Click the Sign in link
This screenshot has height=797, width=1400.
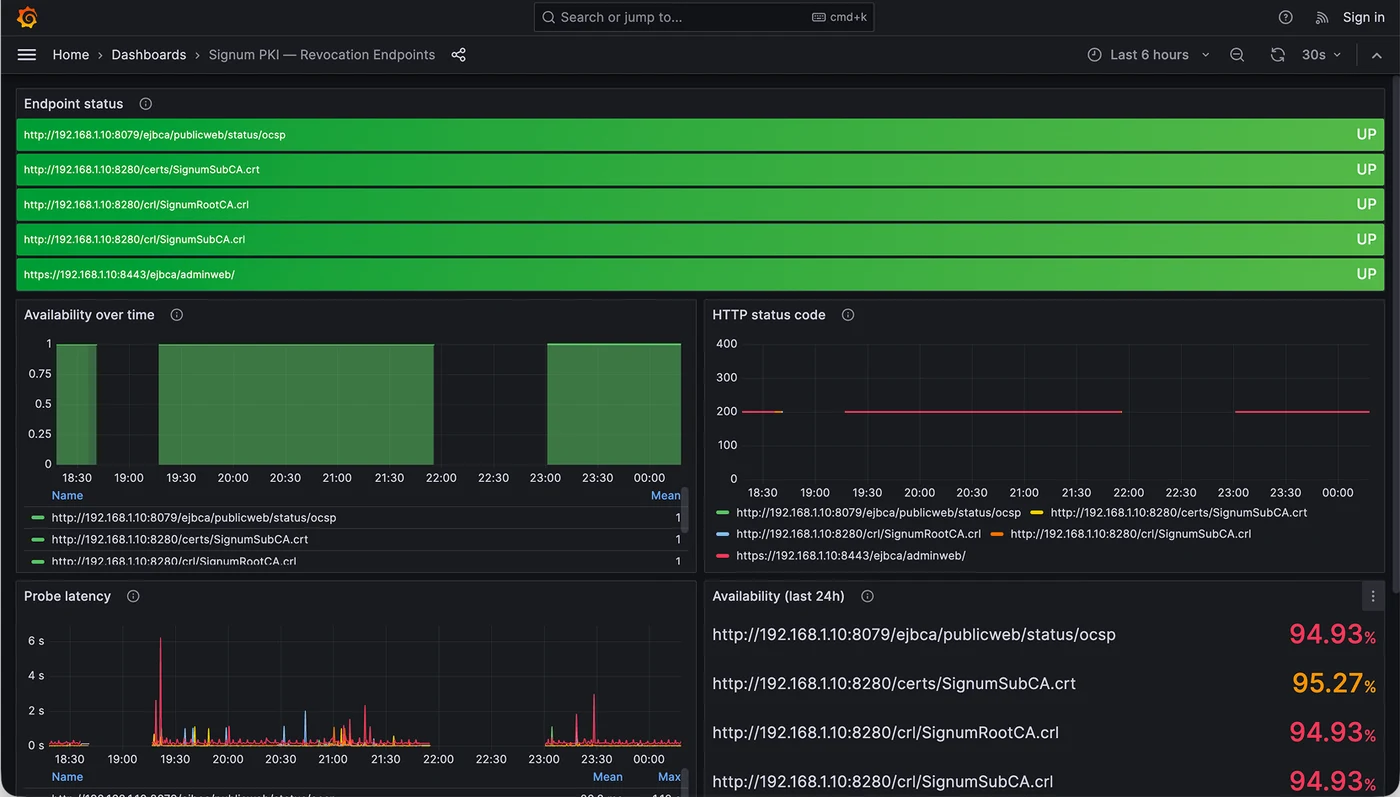pos(1364,17)
